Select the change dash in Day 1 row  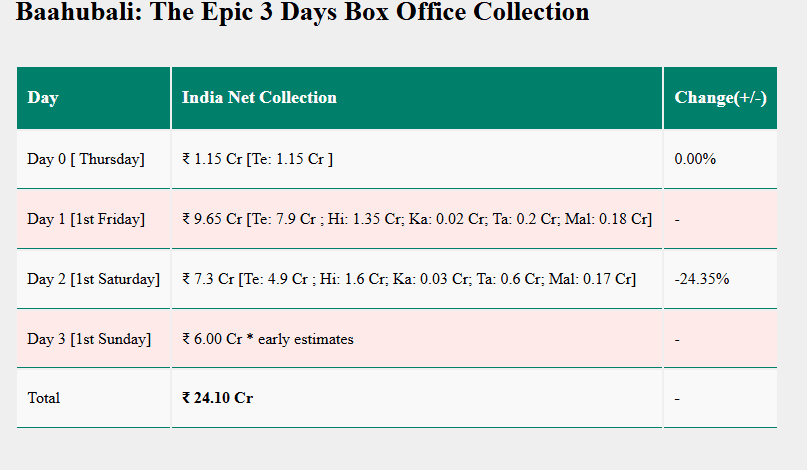(x=678, y=219)
